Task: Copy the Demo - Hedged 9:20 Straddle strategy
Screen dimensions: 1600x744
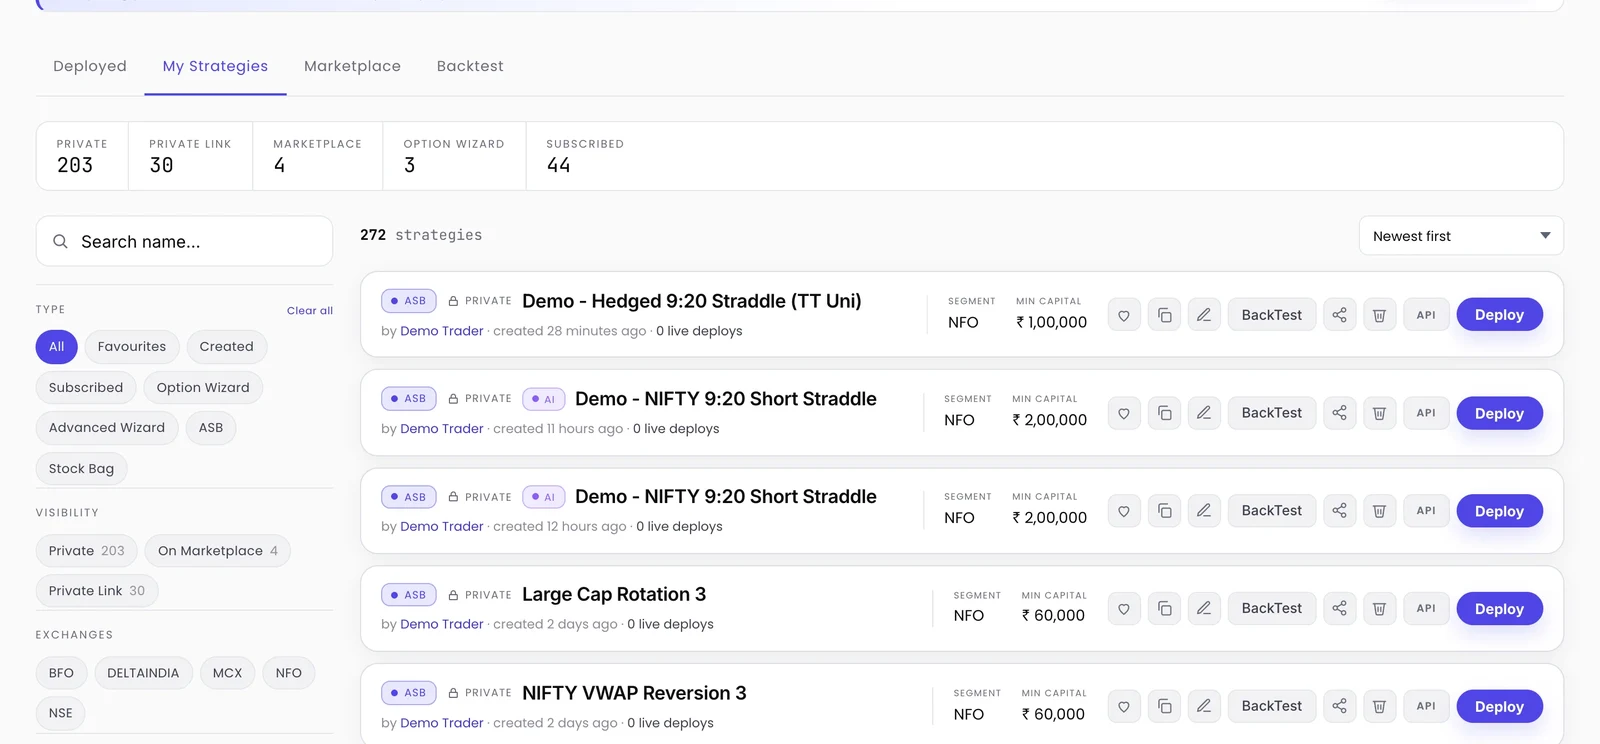Action: (1164, 315)
